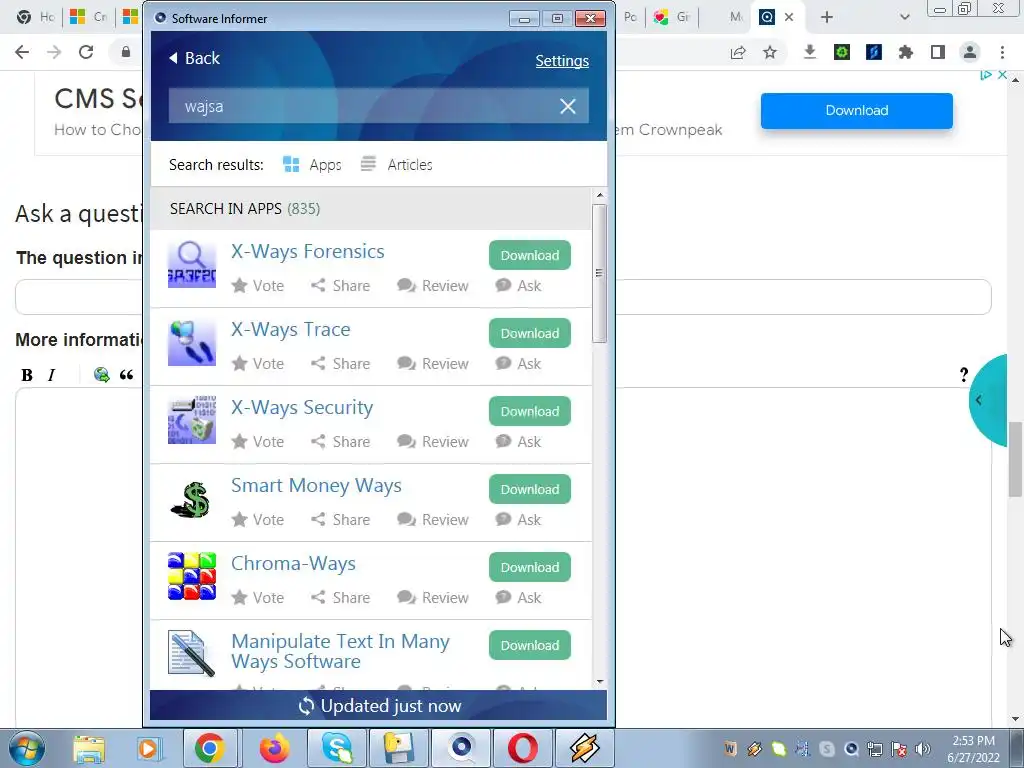The height and width of the screenshot is (768, 1024).
Task: Share Smart Money Ways
Action: pos(340,520)
